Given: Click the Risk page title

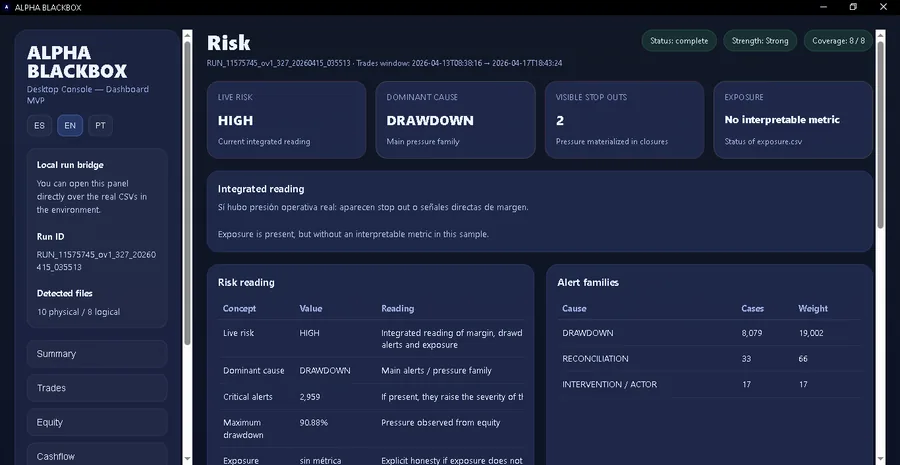Looking at the screenshot, I should coord(228,43).
